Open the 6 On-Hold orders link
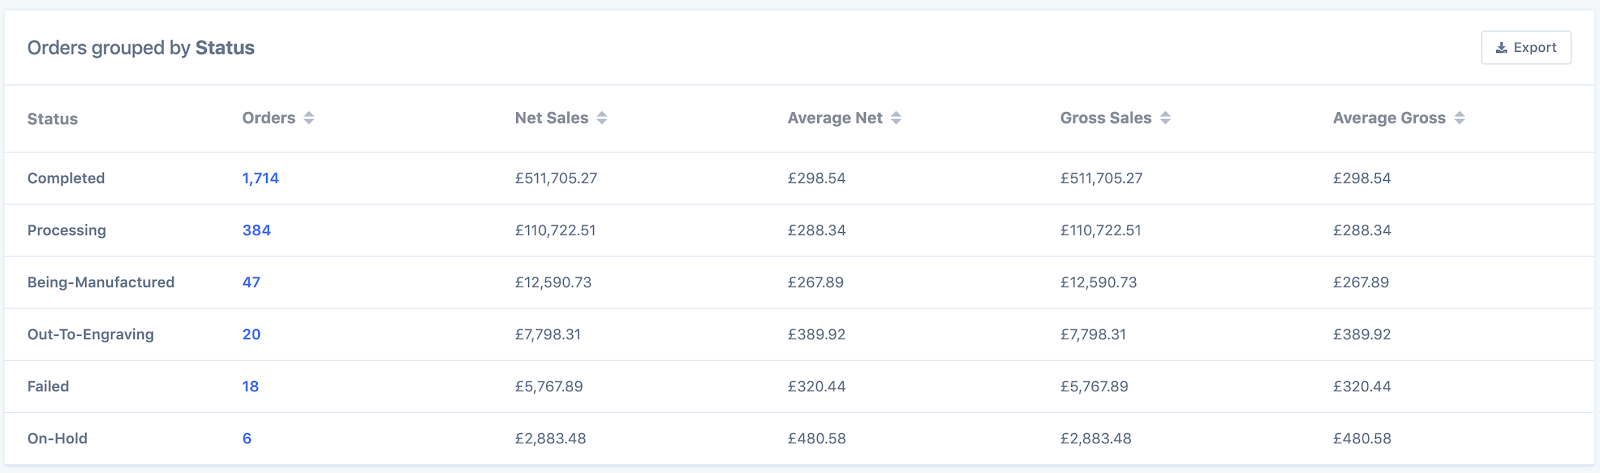 coord(247,438)
